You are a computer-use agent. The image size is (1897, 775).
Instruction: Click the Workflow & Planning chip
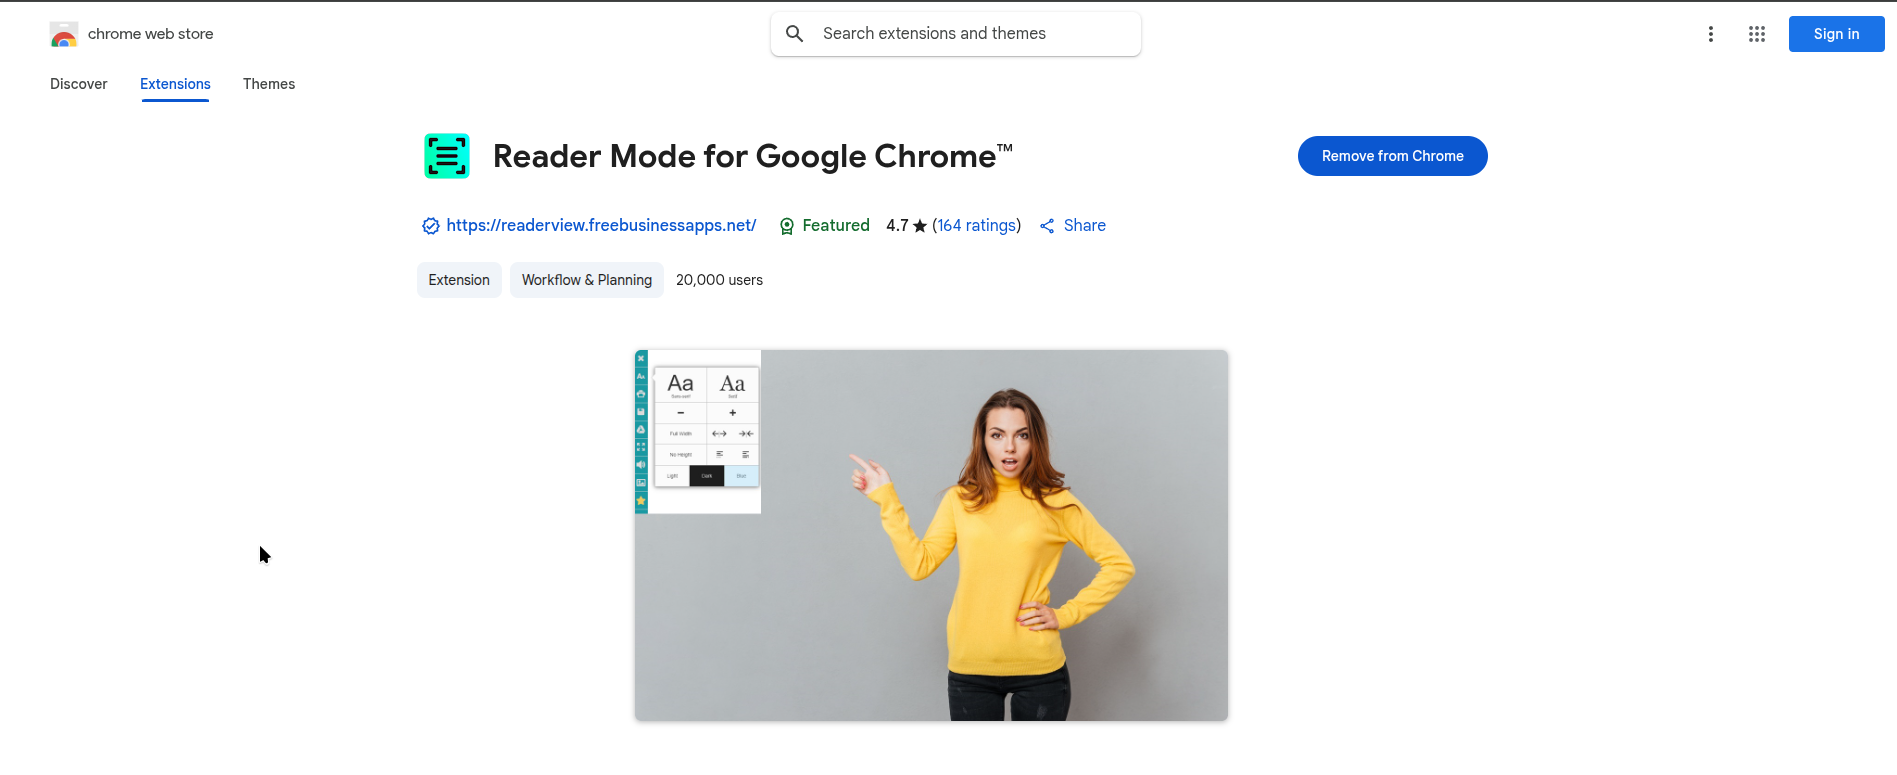click(587, 280)
